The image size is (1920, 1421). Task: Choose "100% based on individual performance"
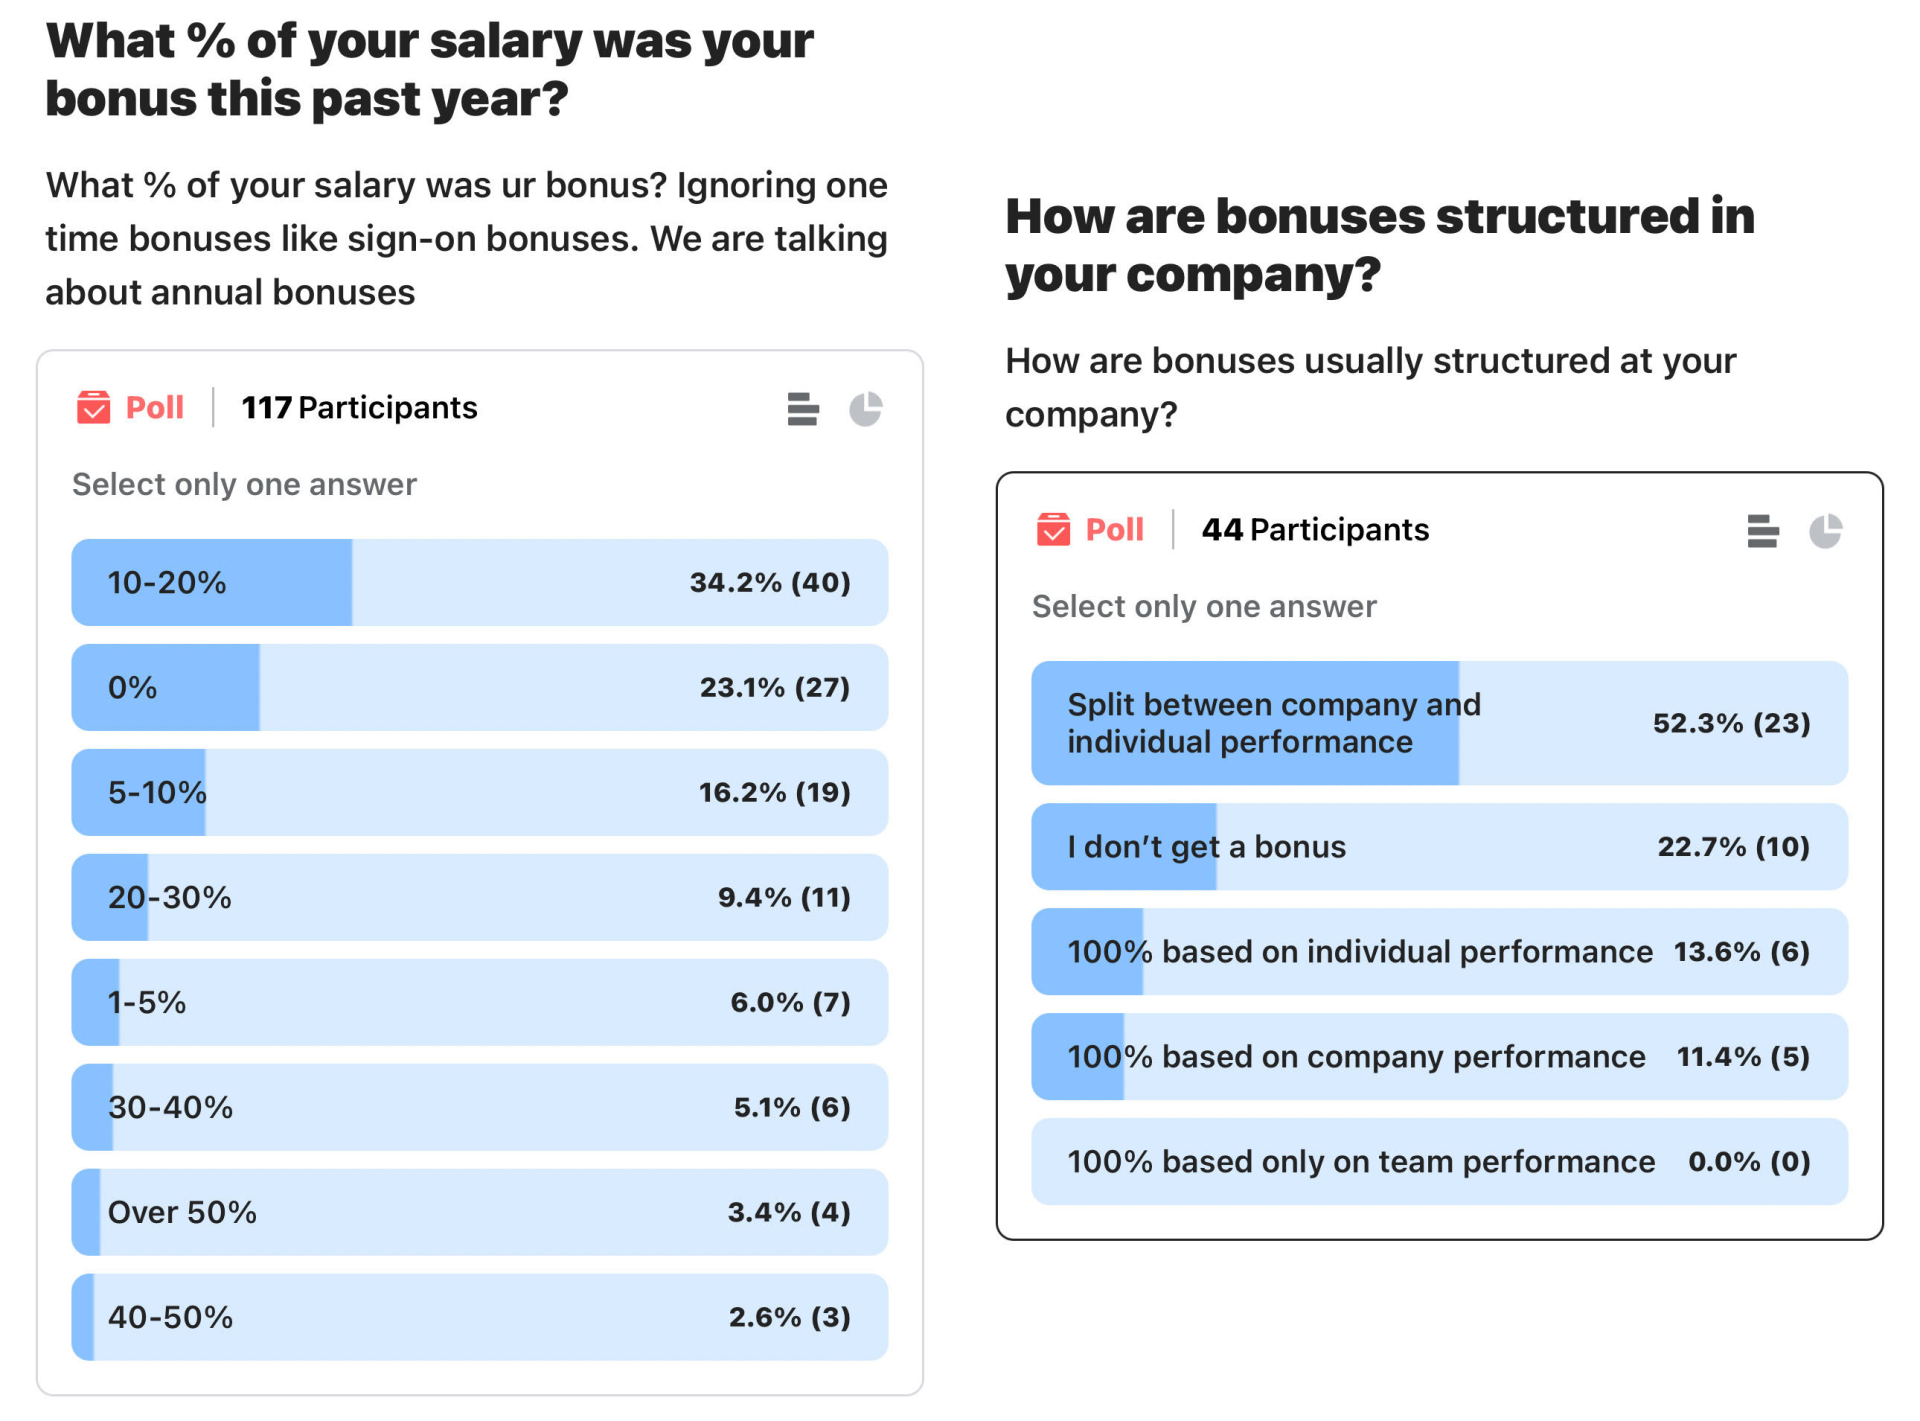(1440, 952)
